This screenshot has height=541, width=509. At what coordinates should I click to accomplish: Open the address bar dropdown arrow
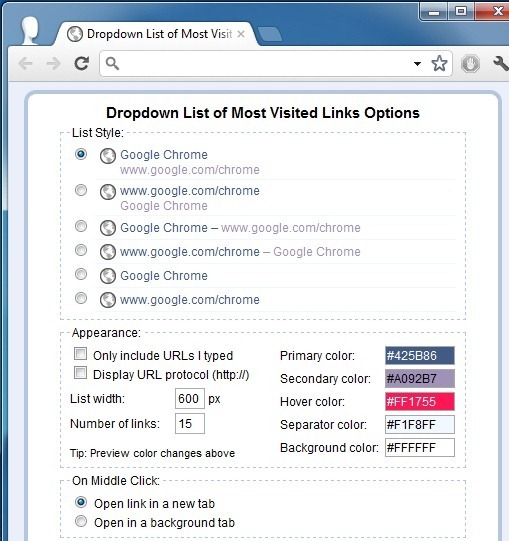pyautogui.click(x=417, y=64)
